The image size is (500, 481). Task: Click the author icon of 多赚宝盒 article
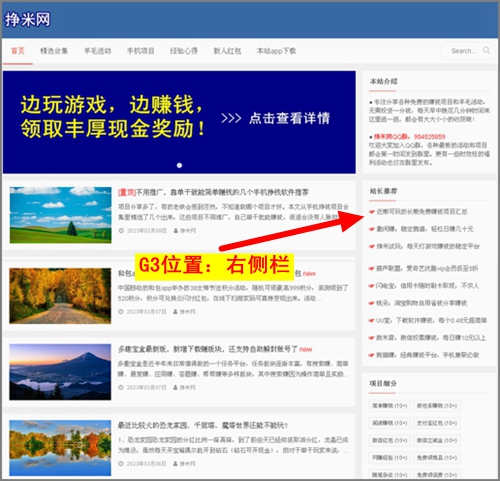click(176, 388)
